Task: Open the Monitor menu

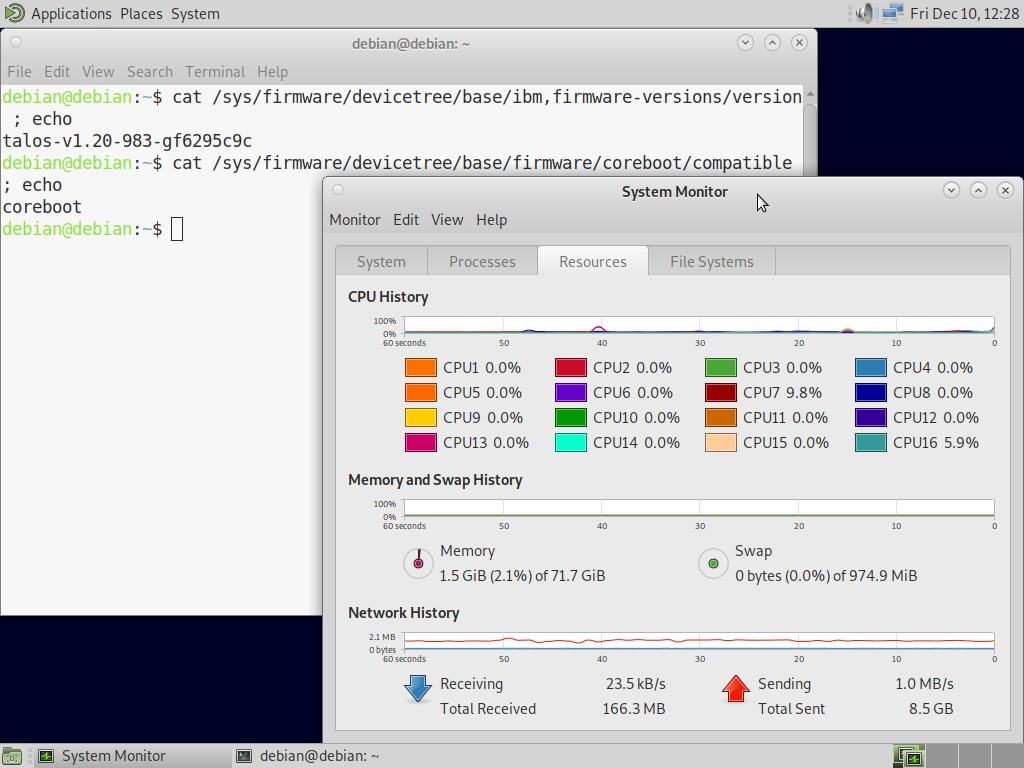Action: click(354, 219)
